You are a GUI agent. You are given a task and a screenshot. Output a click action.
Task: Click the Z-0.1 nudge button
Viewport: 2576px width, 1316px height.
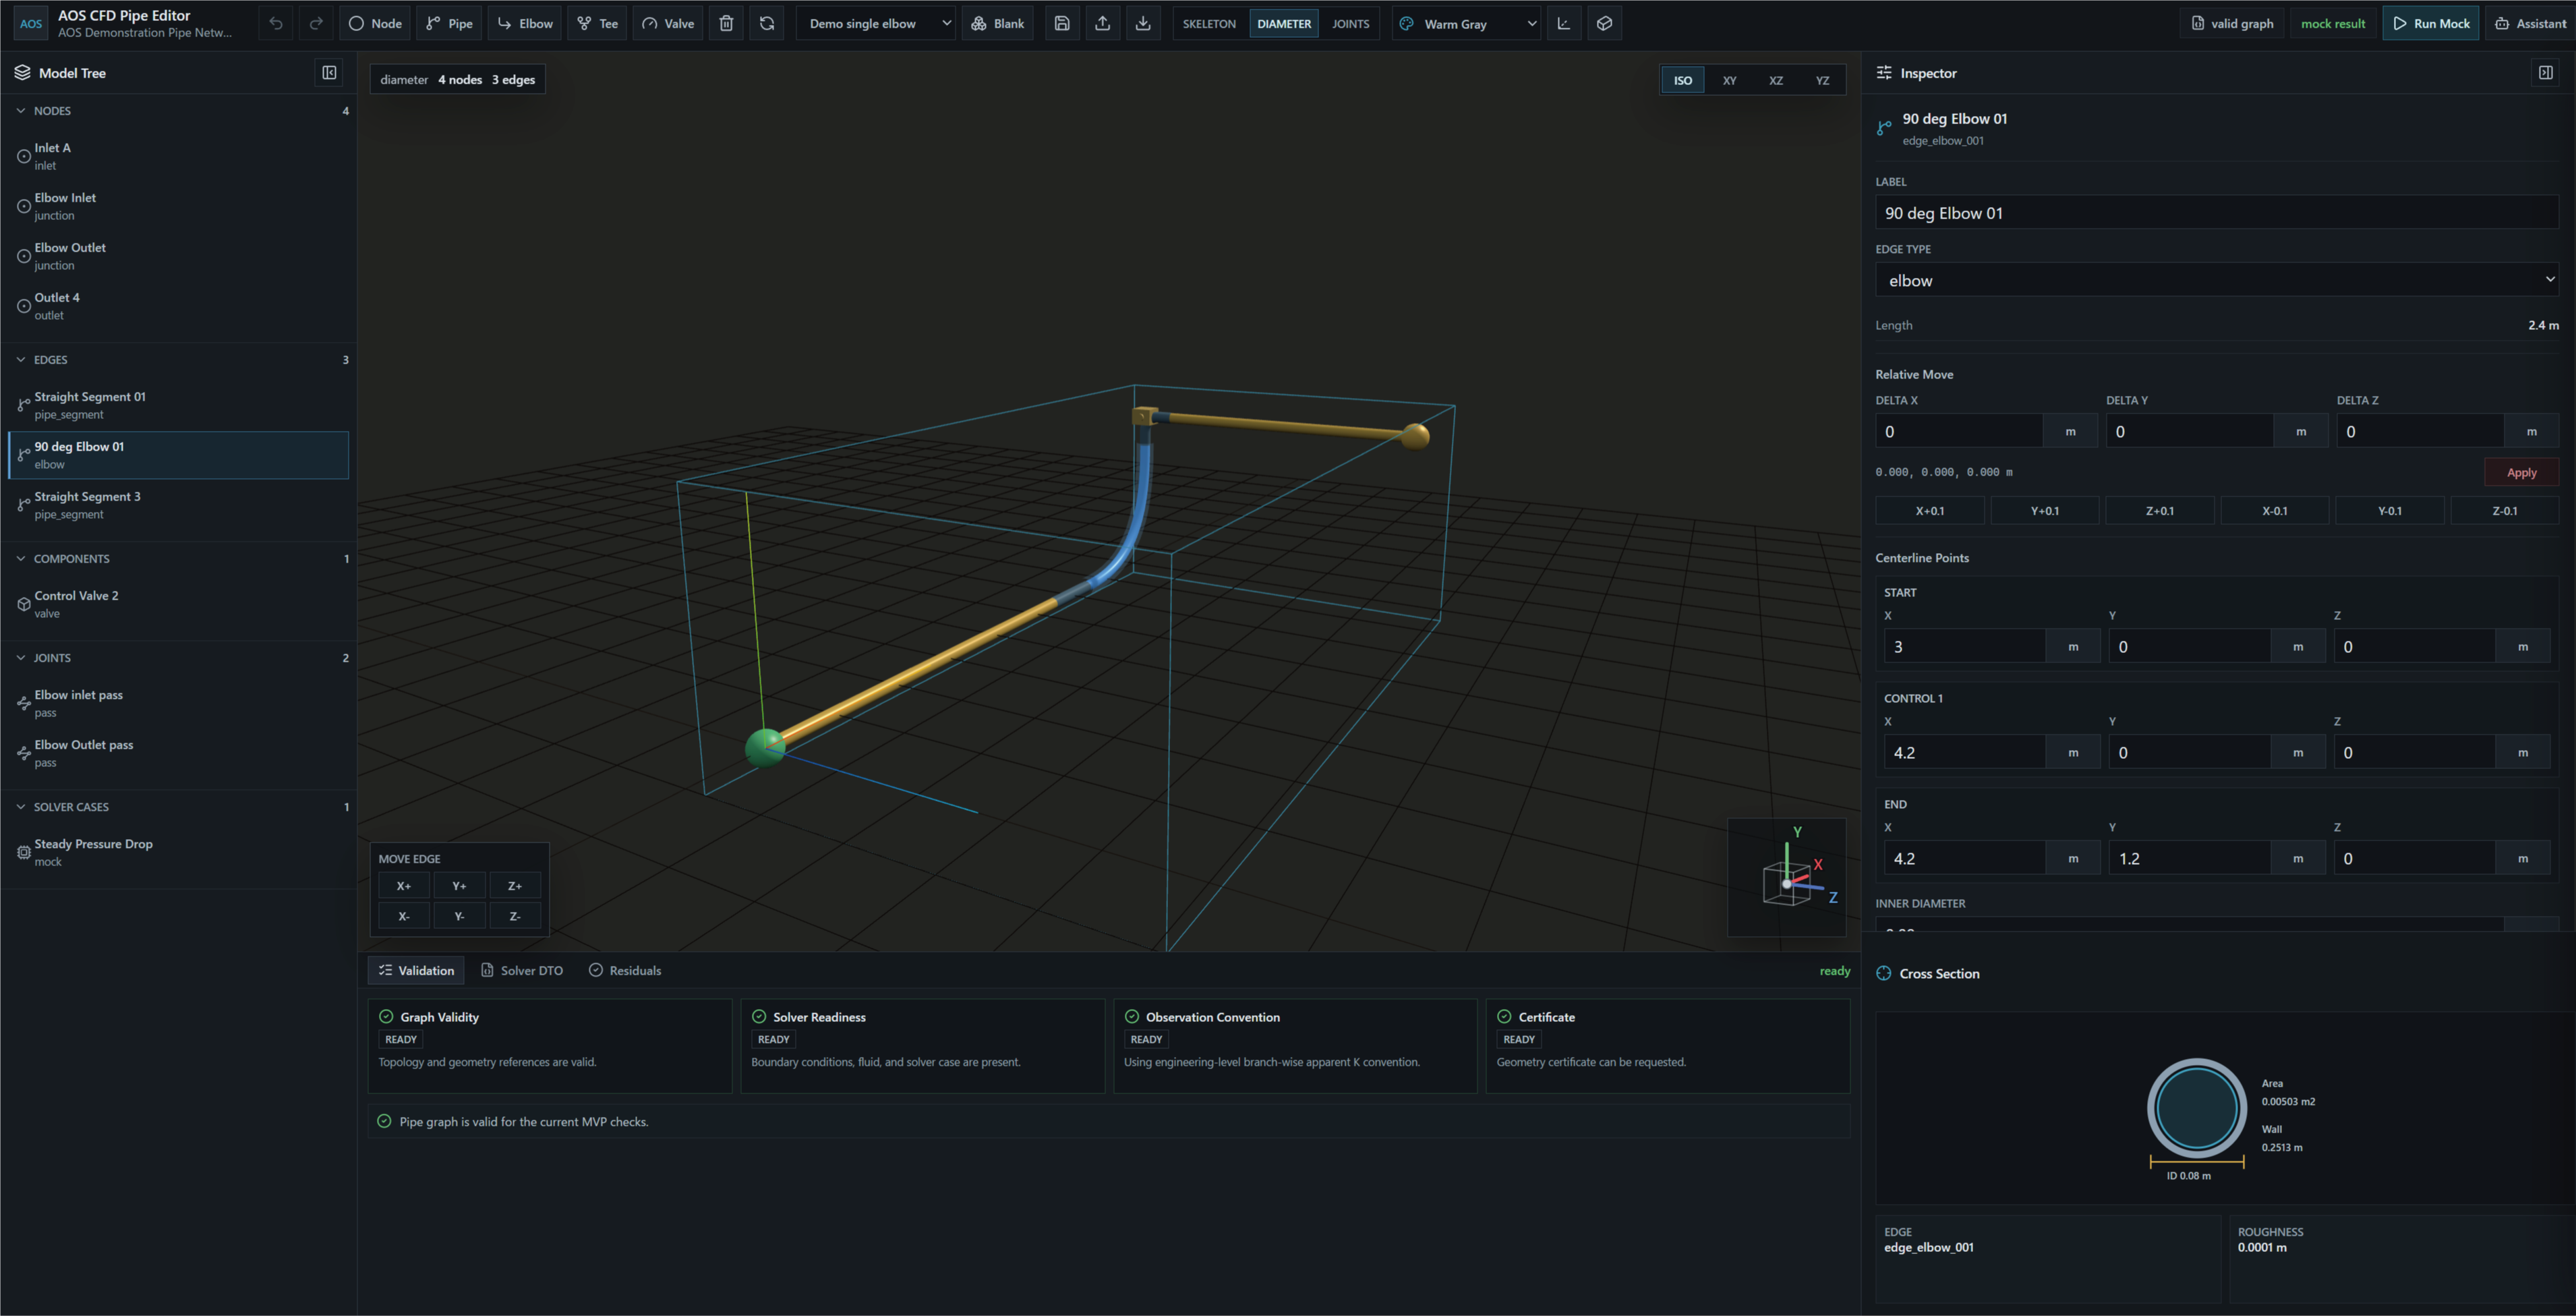[x=2504, y=510]
